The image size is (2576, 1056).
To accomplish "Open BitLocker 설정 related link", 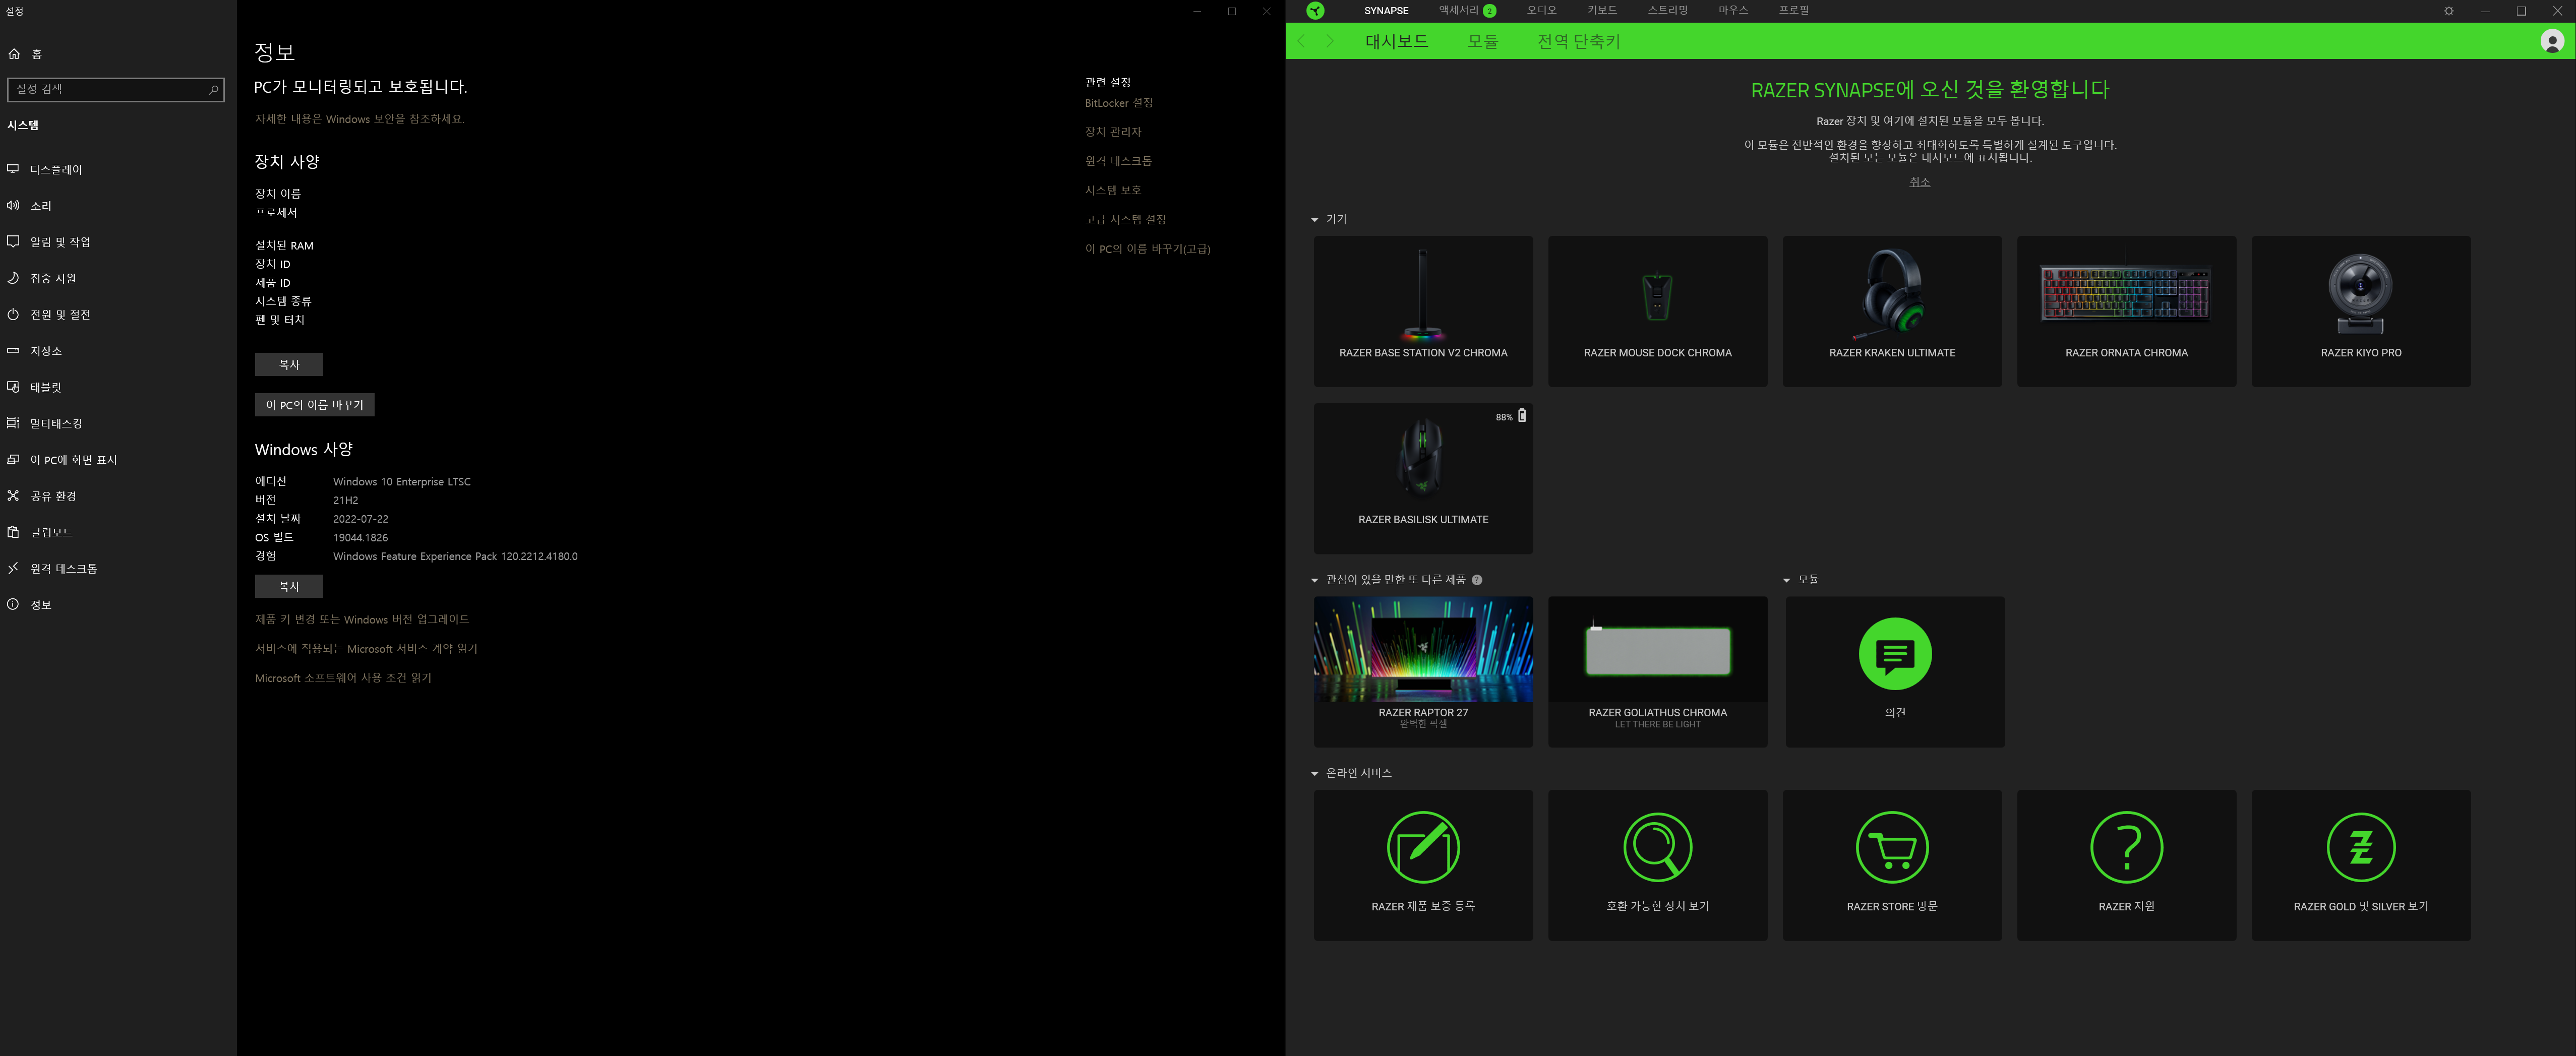I will (1118, 103).
